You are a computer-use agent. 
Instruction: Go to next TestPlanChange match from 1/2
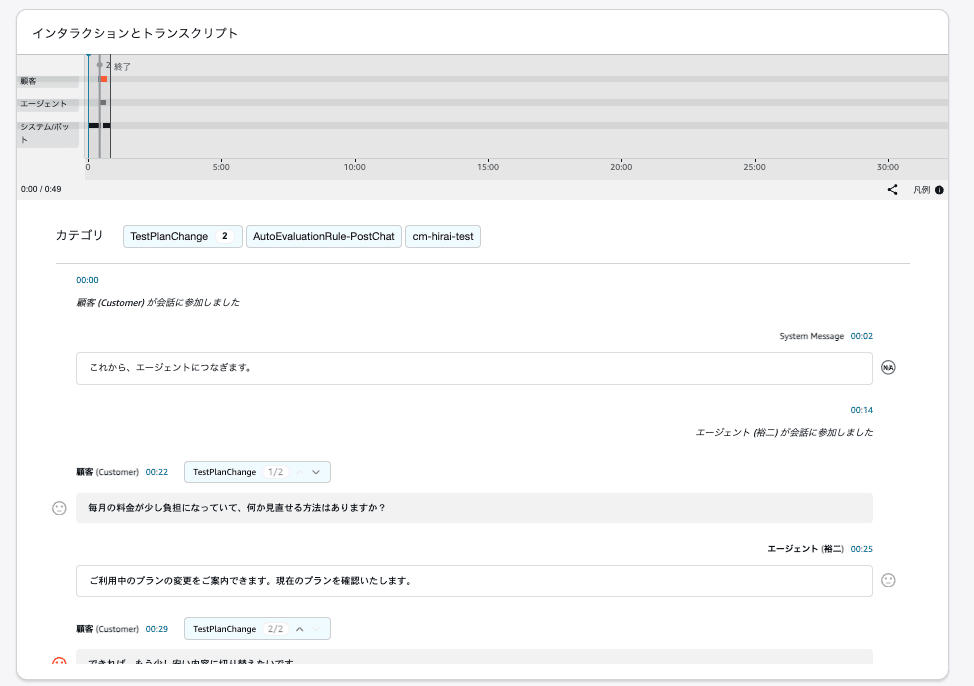316,472
